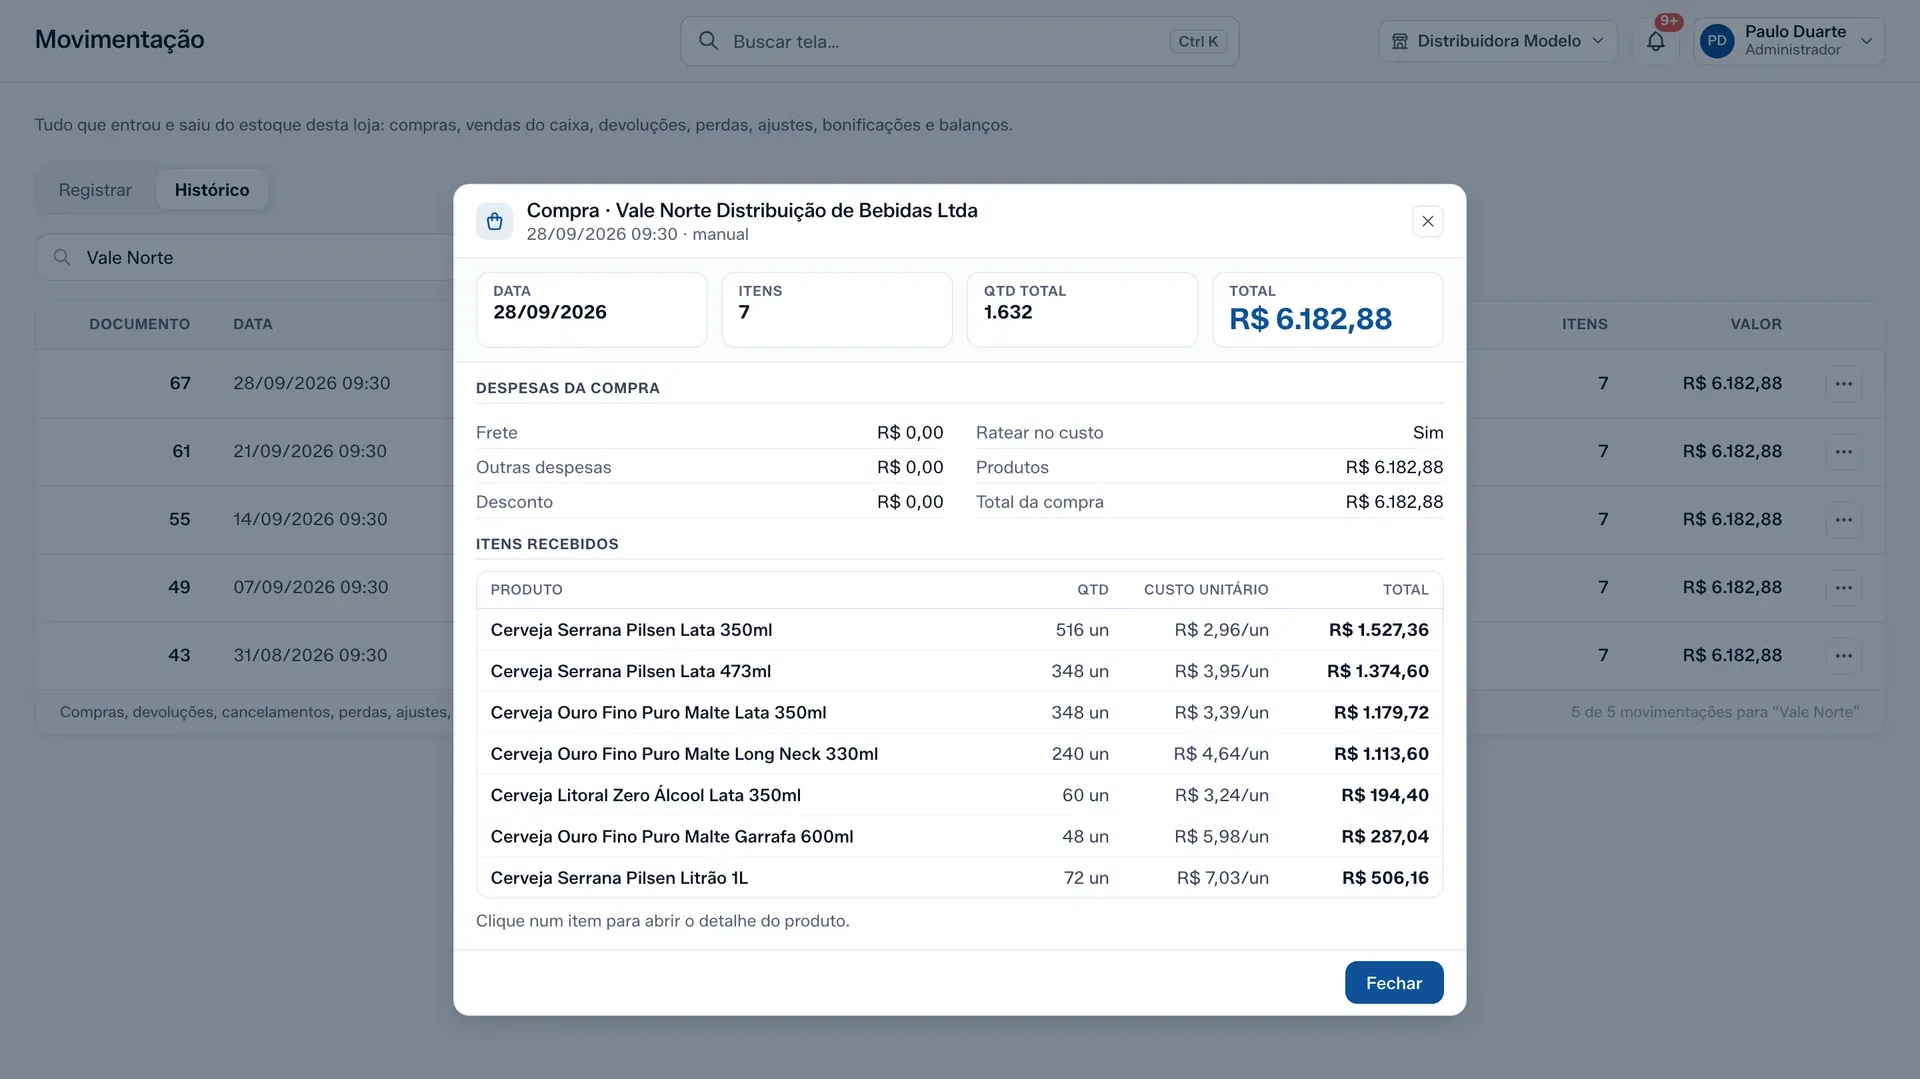Viewport: 1920px width, 1079px height.
Task: Click the magnifier icon in Vale Norte filter
Action: point(62,258)
